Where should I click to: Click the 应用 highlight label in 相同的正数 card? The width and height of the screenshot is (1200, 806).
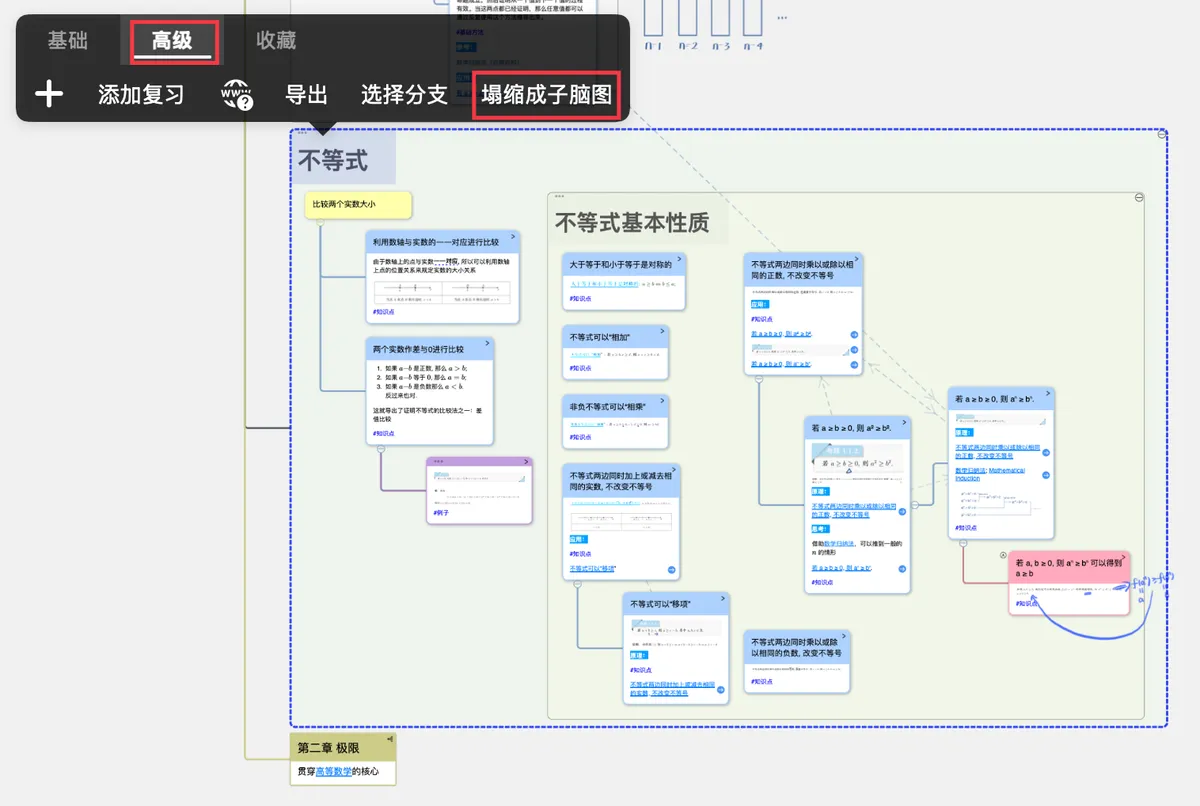[760, 304]
